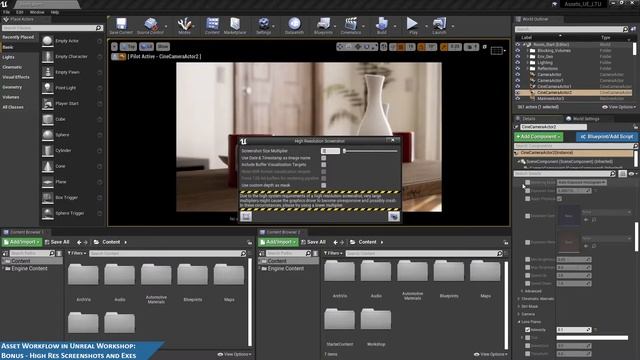
Task: Click the eject pilot icon near Pilot Active
Action: pos(122,56)
